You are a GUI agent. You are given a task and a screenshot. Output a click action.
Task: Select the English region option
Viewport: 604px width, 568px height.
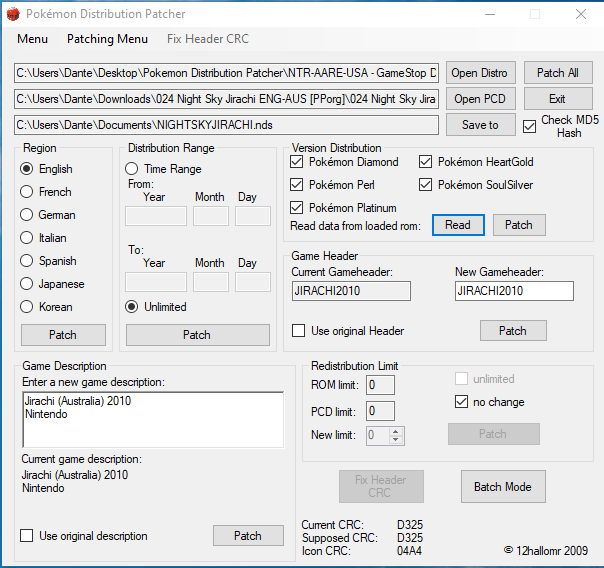pyautogui.click(x=27, y=169)
